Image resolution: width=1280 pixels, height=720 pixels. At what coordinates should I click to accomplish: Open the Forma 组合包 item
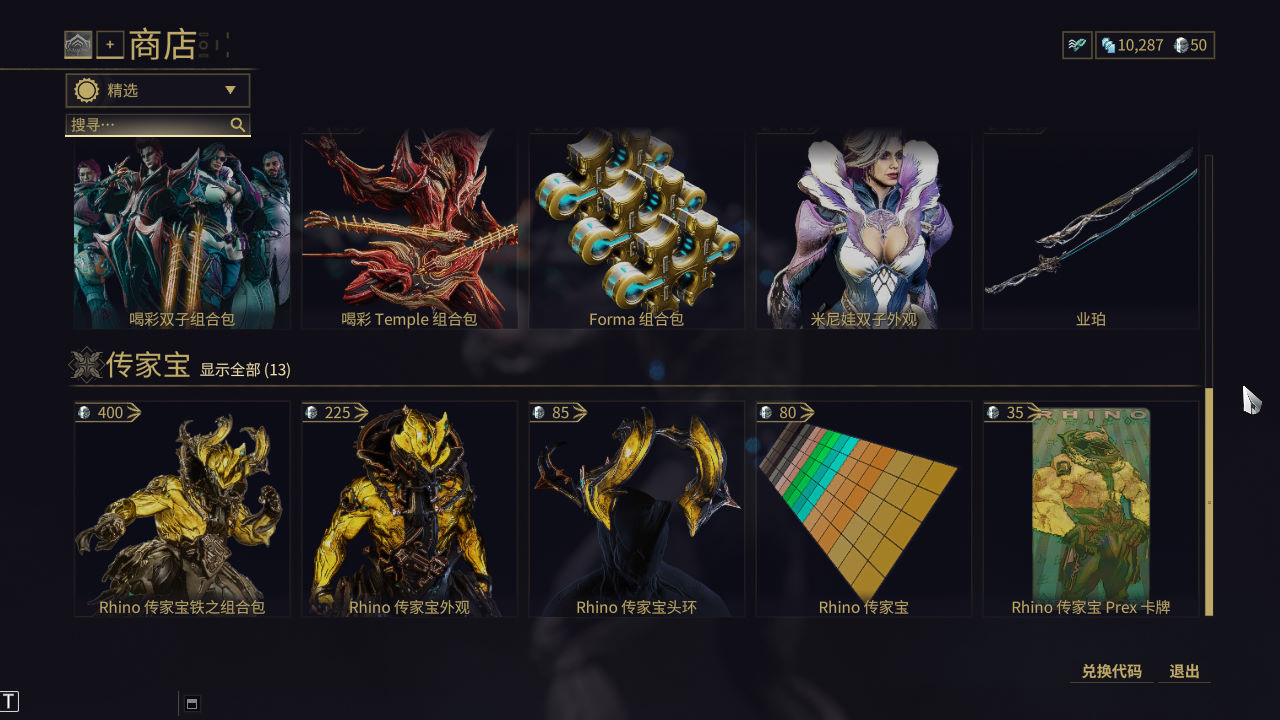(636, 229)
